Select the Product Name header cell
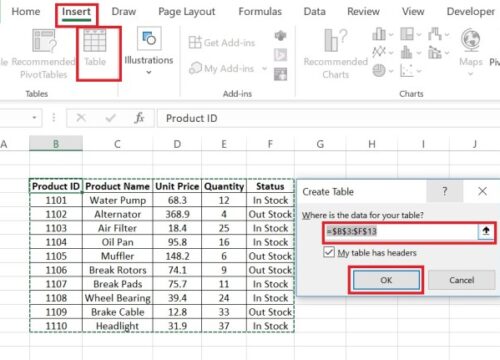Screen dimensions: 500x360 point(117,186)
